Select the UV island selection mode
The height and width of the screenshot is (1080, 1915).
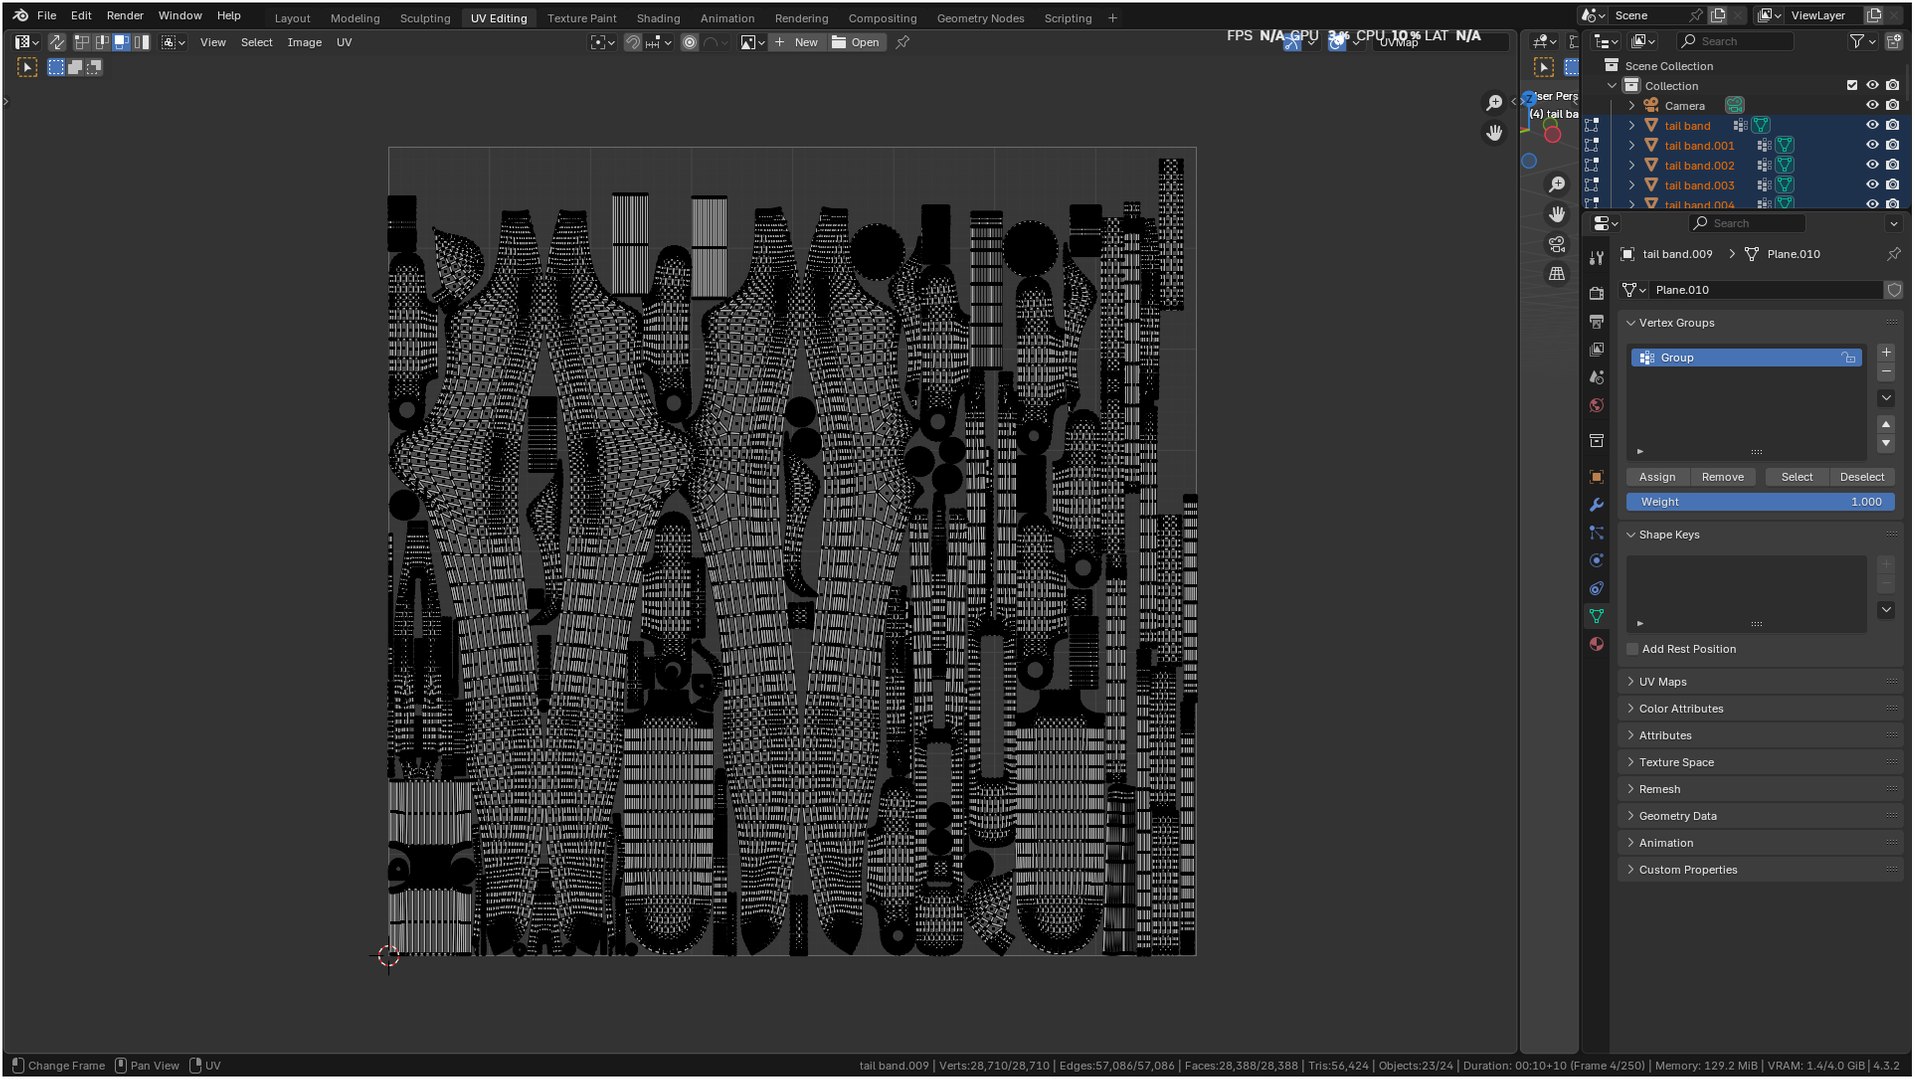tap(141, 42)
